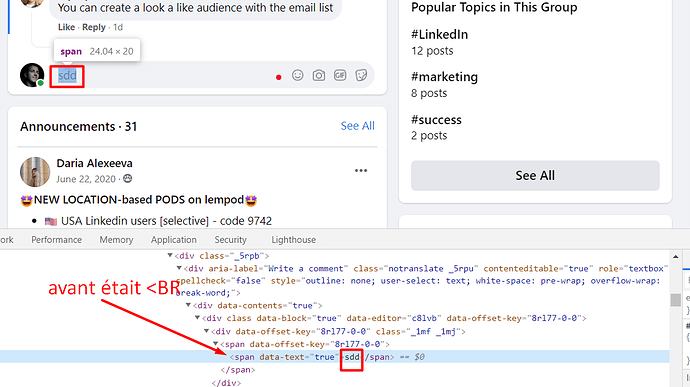Open the #LinkedIn topic
Screen dimensions: 690x387
tap(440, 34)
